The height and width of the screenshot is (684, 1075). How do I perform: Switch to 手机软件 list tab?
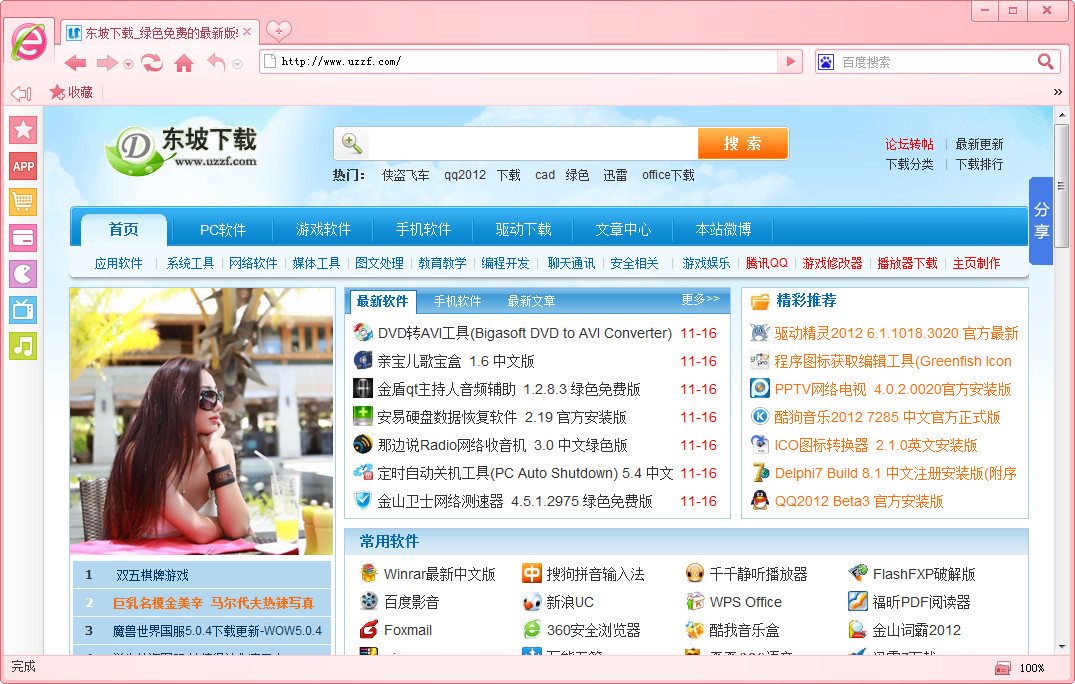pos(457,302)
